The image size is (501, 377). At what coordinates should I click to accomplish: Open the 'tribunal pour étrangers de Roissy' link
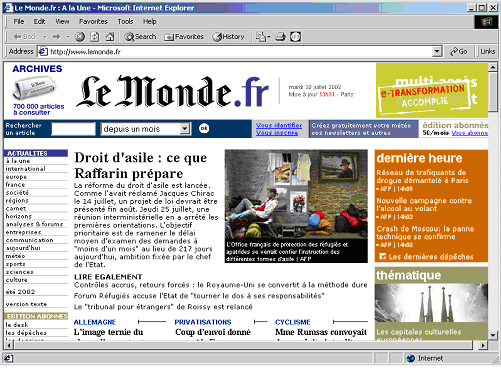click(x=163, y=307)
